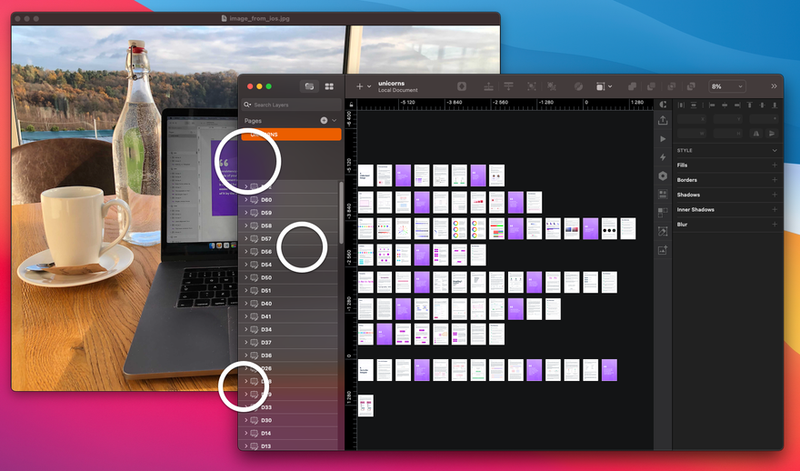
Task: Click the share/export upload icon
Action: [662, 120]
